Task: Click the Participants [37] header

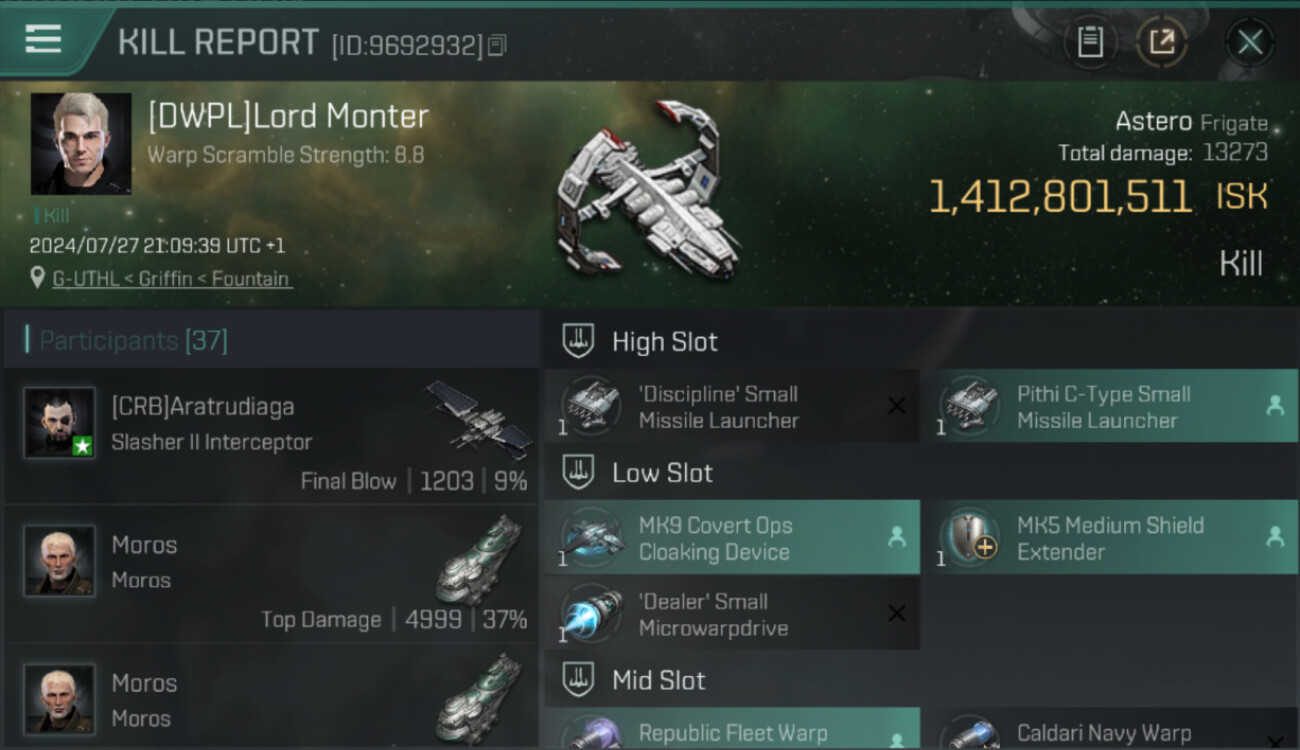Action: point(133,341)
